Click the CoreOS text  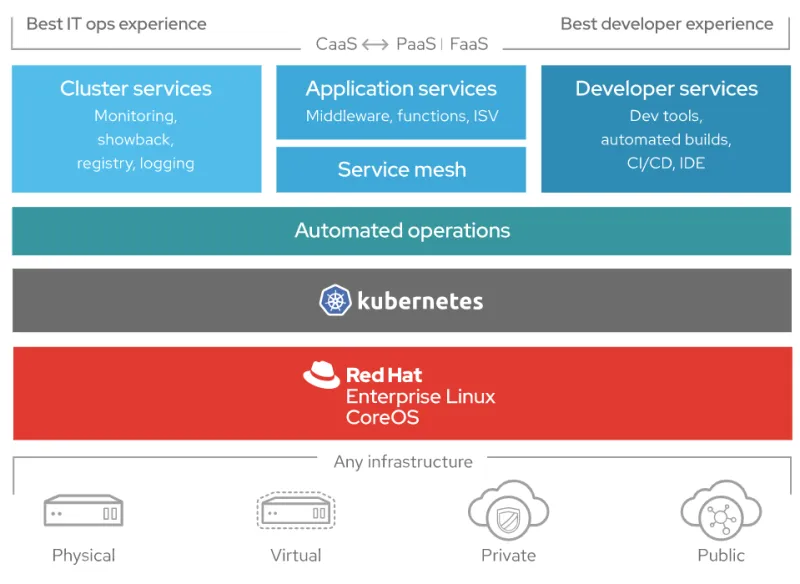pyautogui.click(x=383, y=418)
